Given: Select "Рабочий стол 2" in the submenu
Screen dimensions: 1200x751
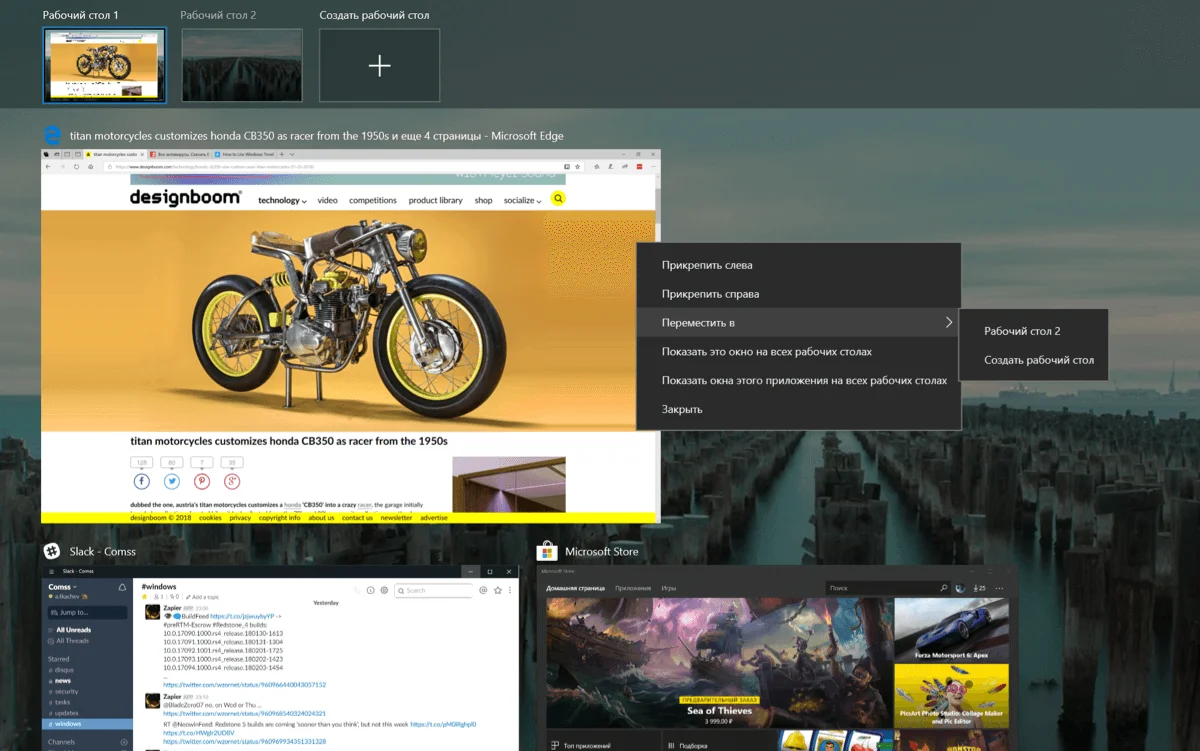Looking at the screenshot, I should coord(1022,331).
